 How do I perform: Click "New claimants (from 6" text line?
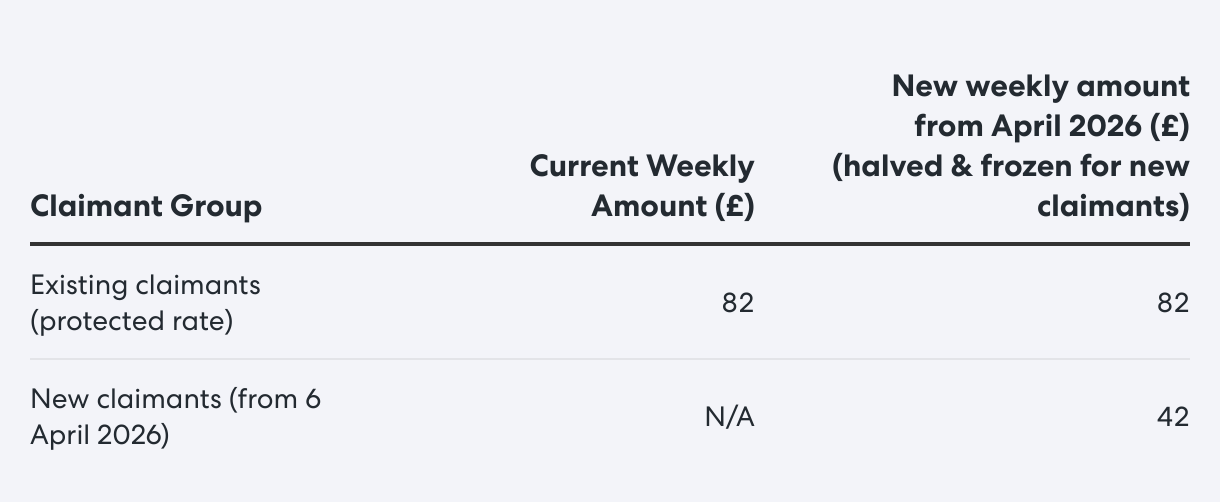click(176, 399)
